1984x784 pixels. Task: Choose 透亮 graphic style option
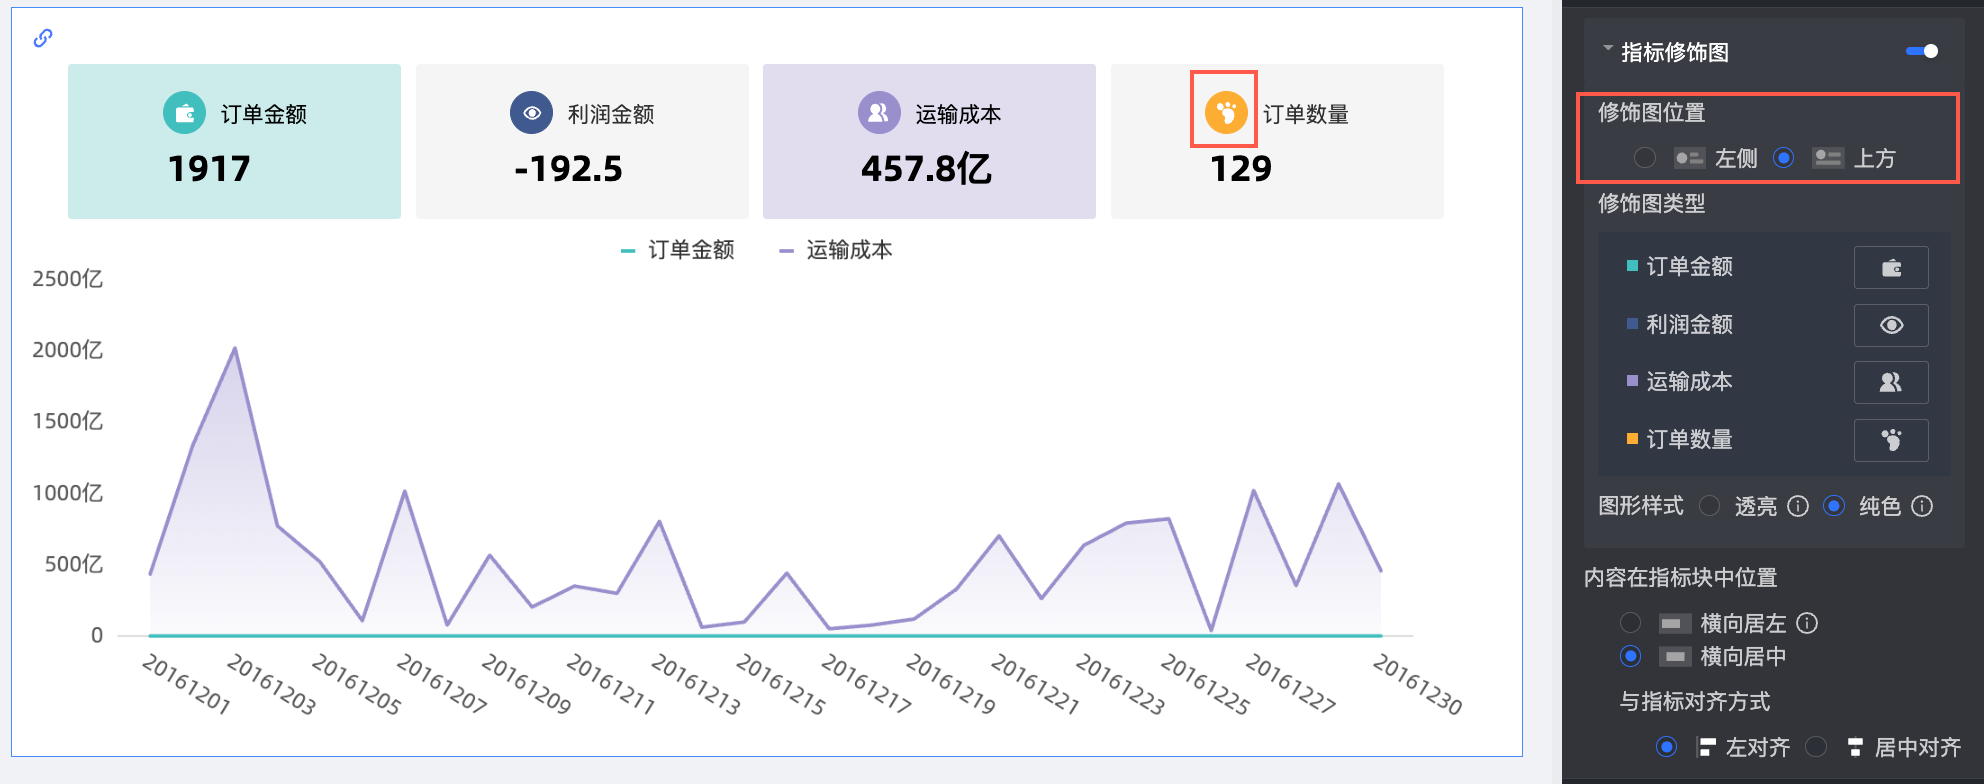click(x=1710, y=506)
